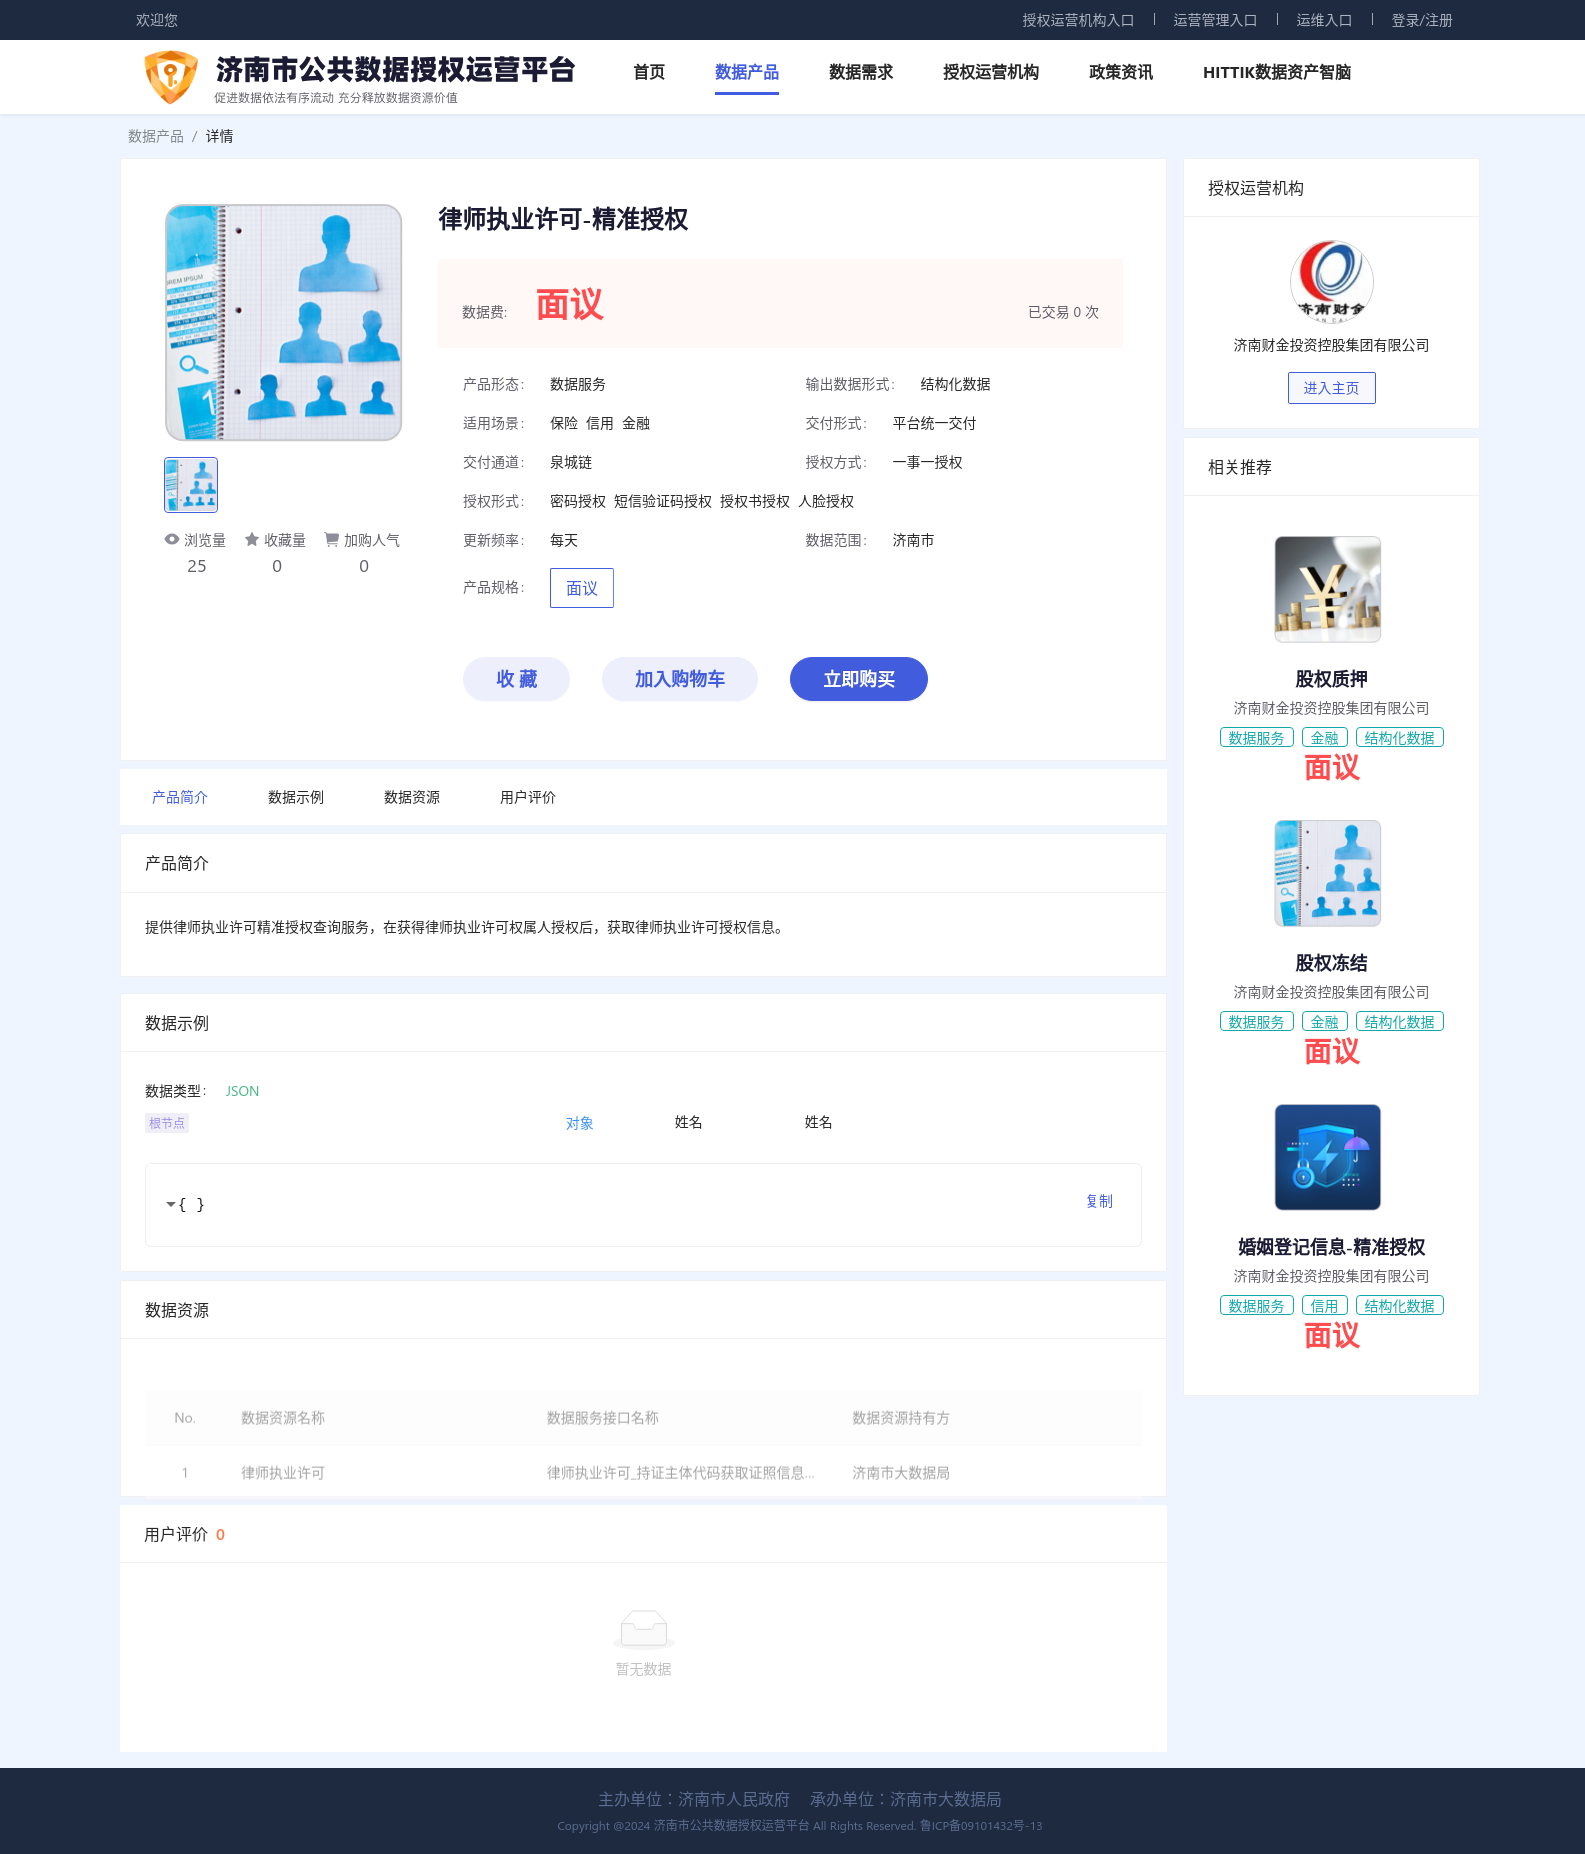Switch to the 用户评价 tab
1585x1854 pixels.
[x=528, y=797]
